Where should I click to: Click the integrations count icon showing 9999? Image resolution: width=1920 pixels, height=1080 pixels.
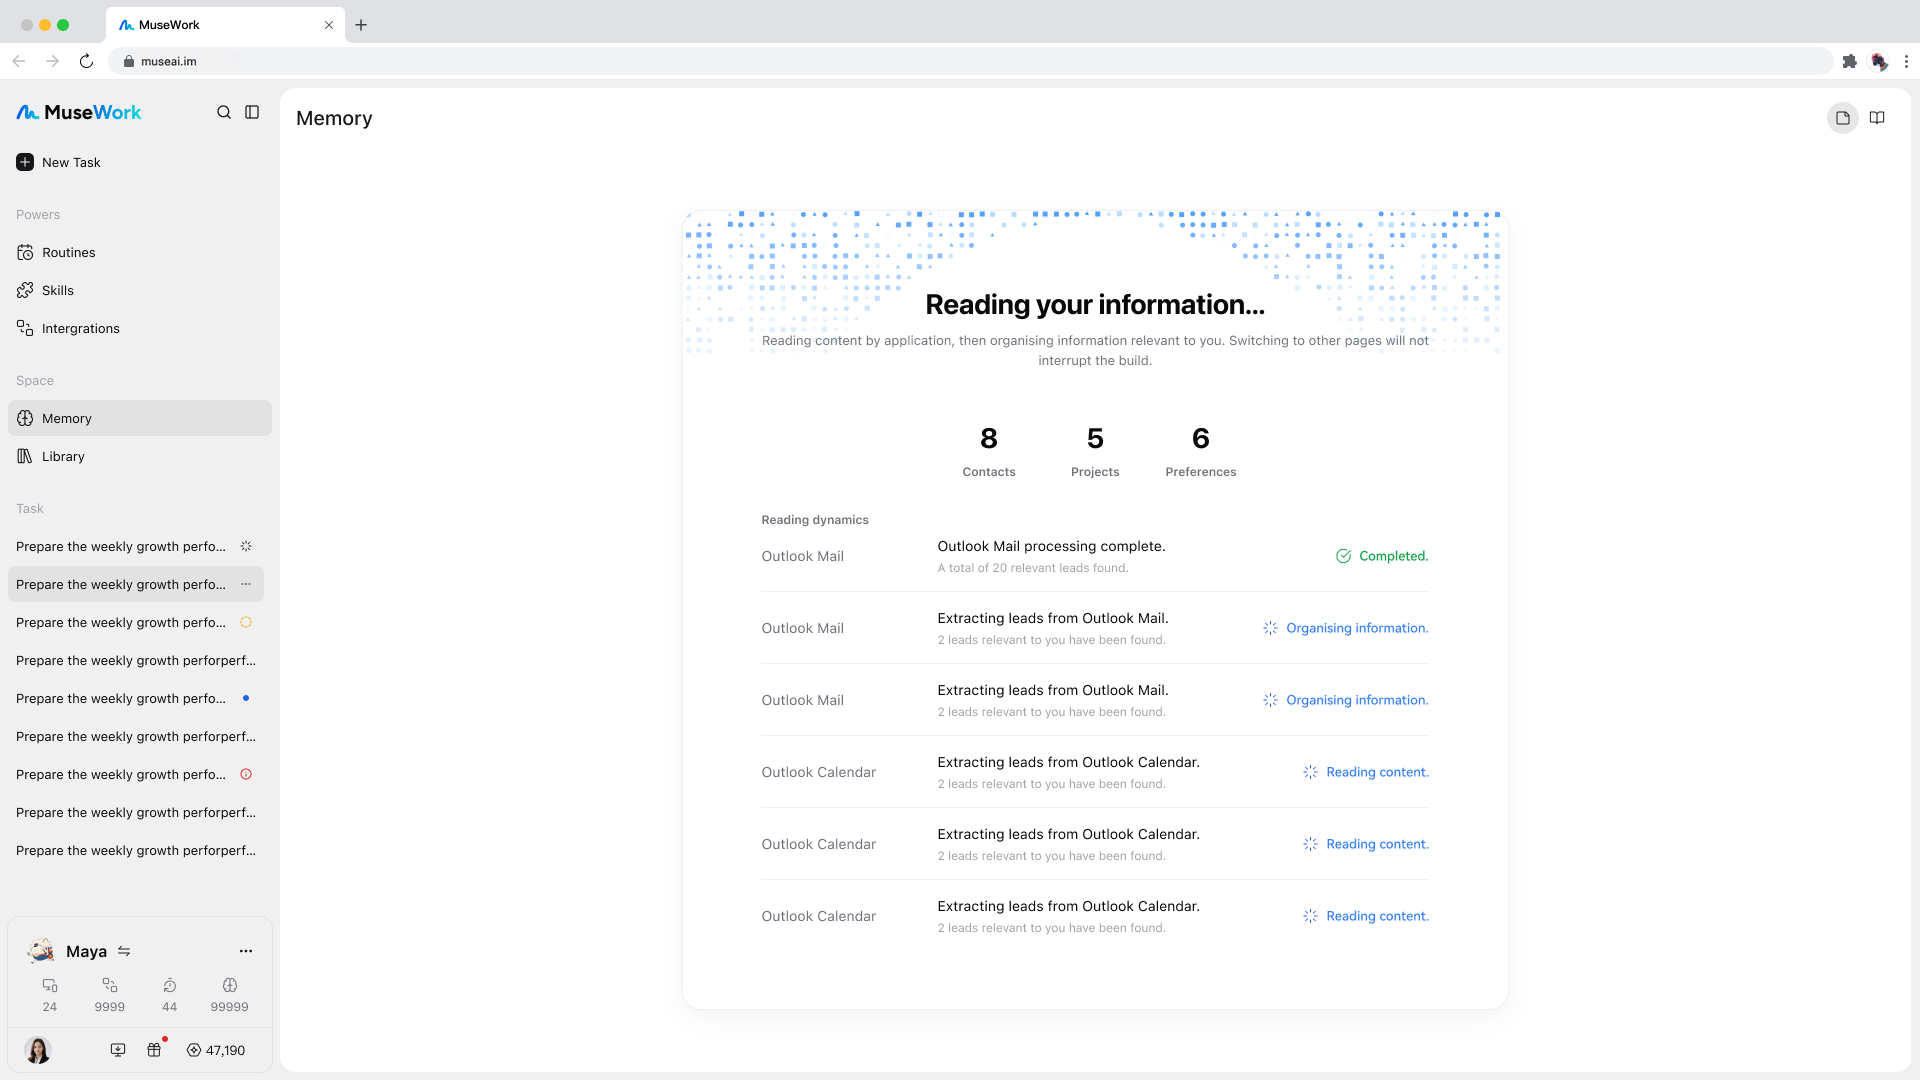[x=110, y=985]
